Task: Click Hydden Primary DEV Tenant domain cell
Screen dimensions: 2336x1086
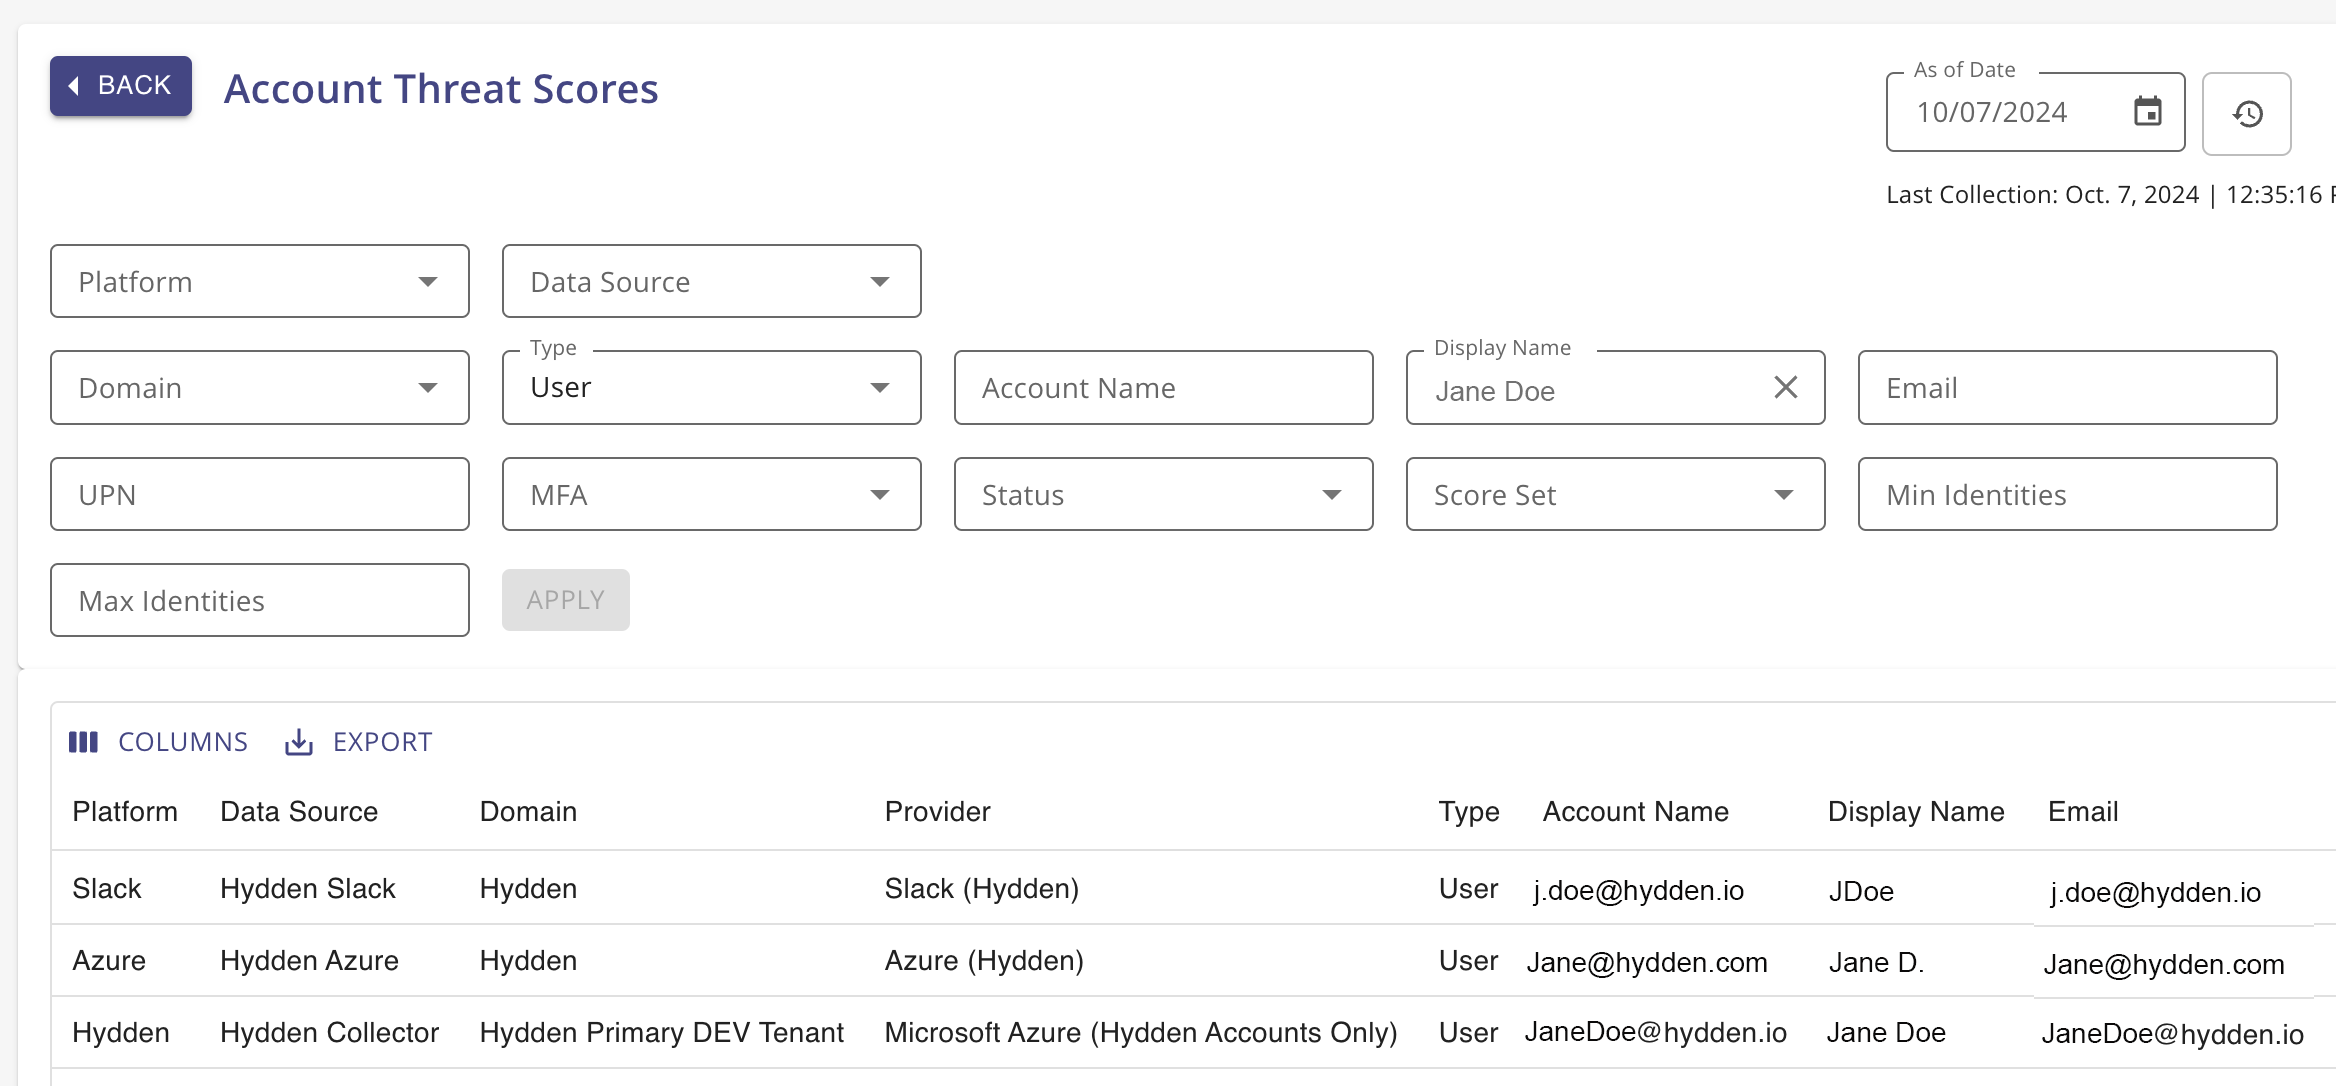Action: pyautogui.click(x=662, y=1032)
